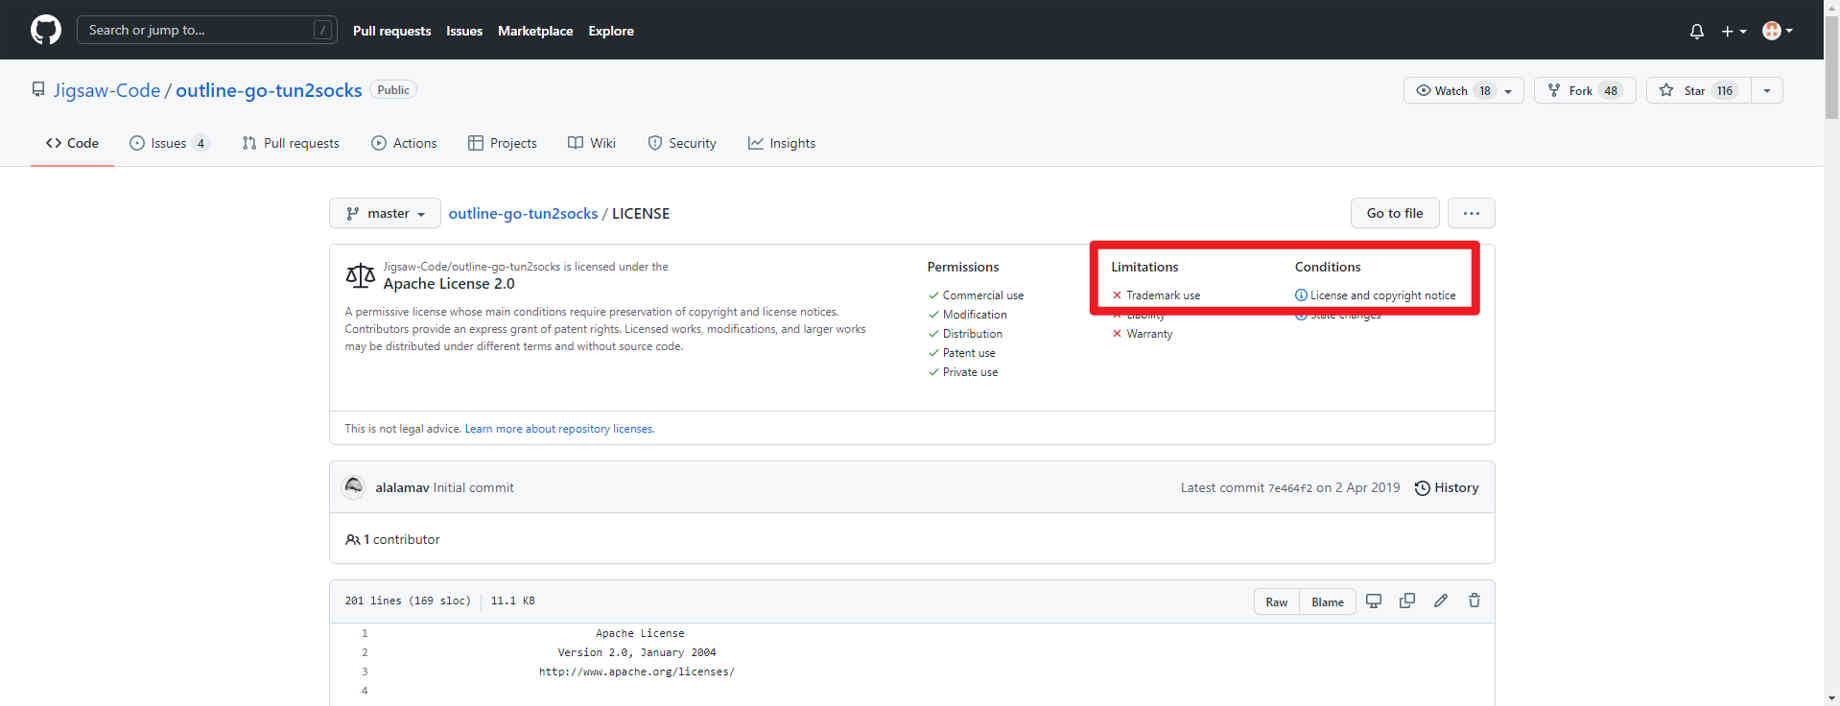Edit the file with pencil icon
This screenshot has height=706, width=1840.
point(1440,601)
